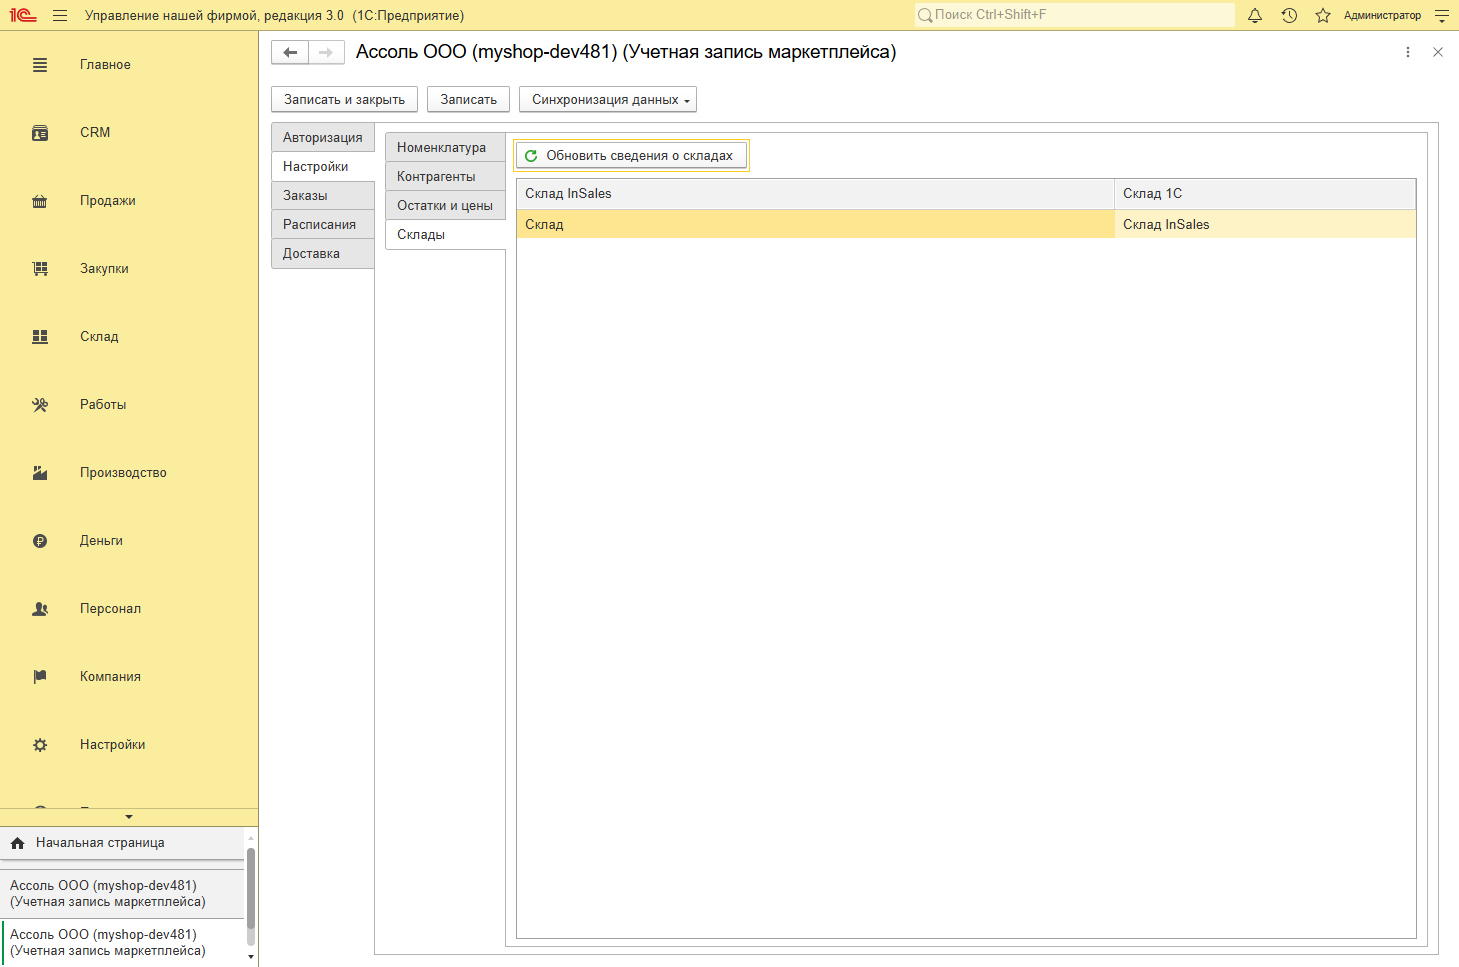The width and height of the screenshot is (1459, 967).
Task: Click the Настройки gear icon
Action: (x=40, y=745)
